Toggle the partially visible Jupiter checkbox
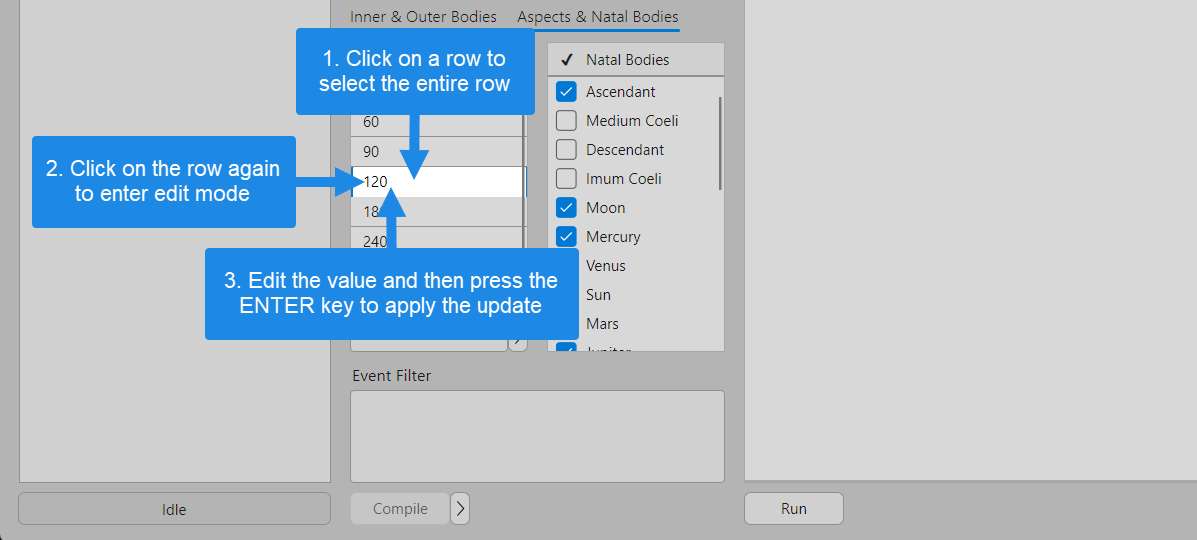The image size is (1197, 540). tap(566, 347)
